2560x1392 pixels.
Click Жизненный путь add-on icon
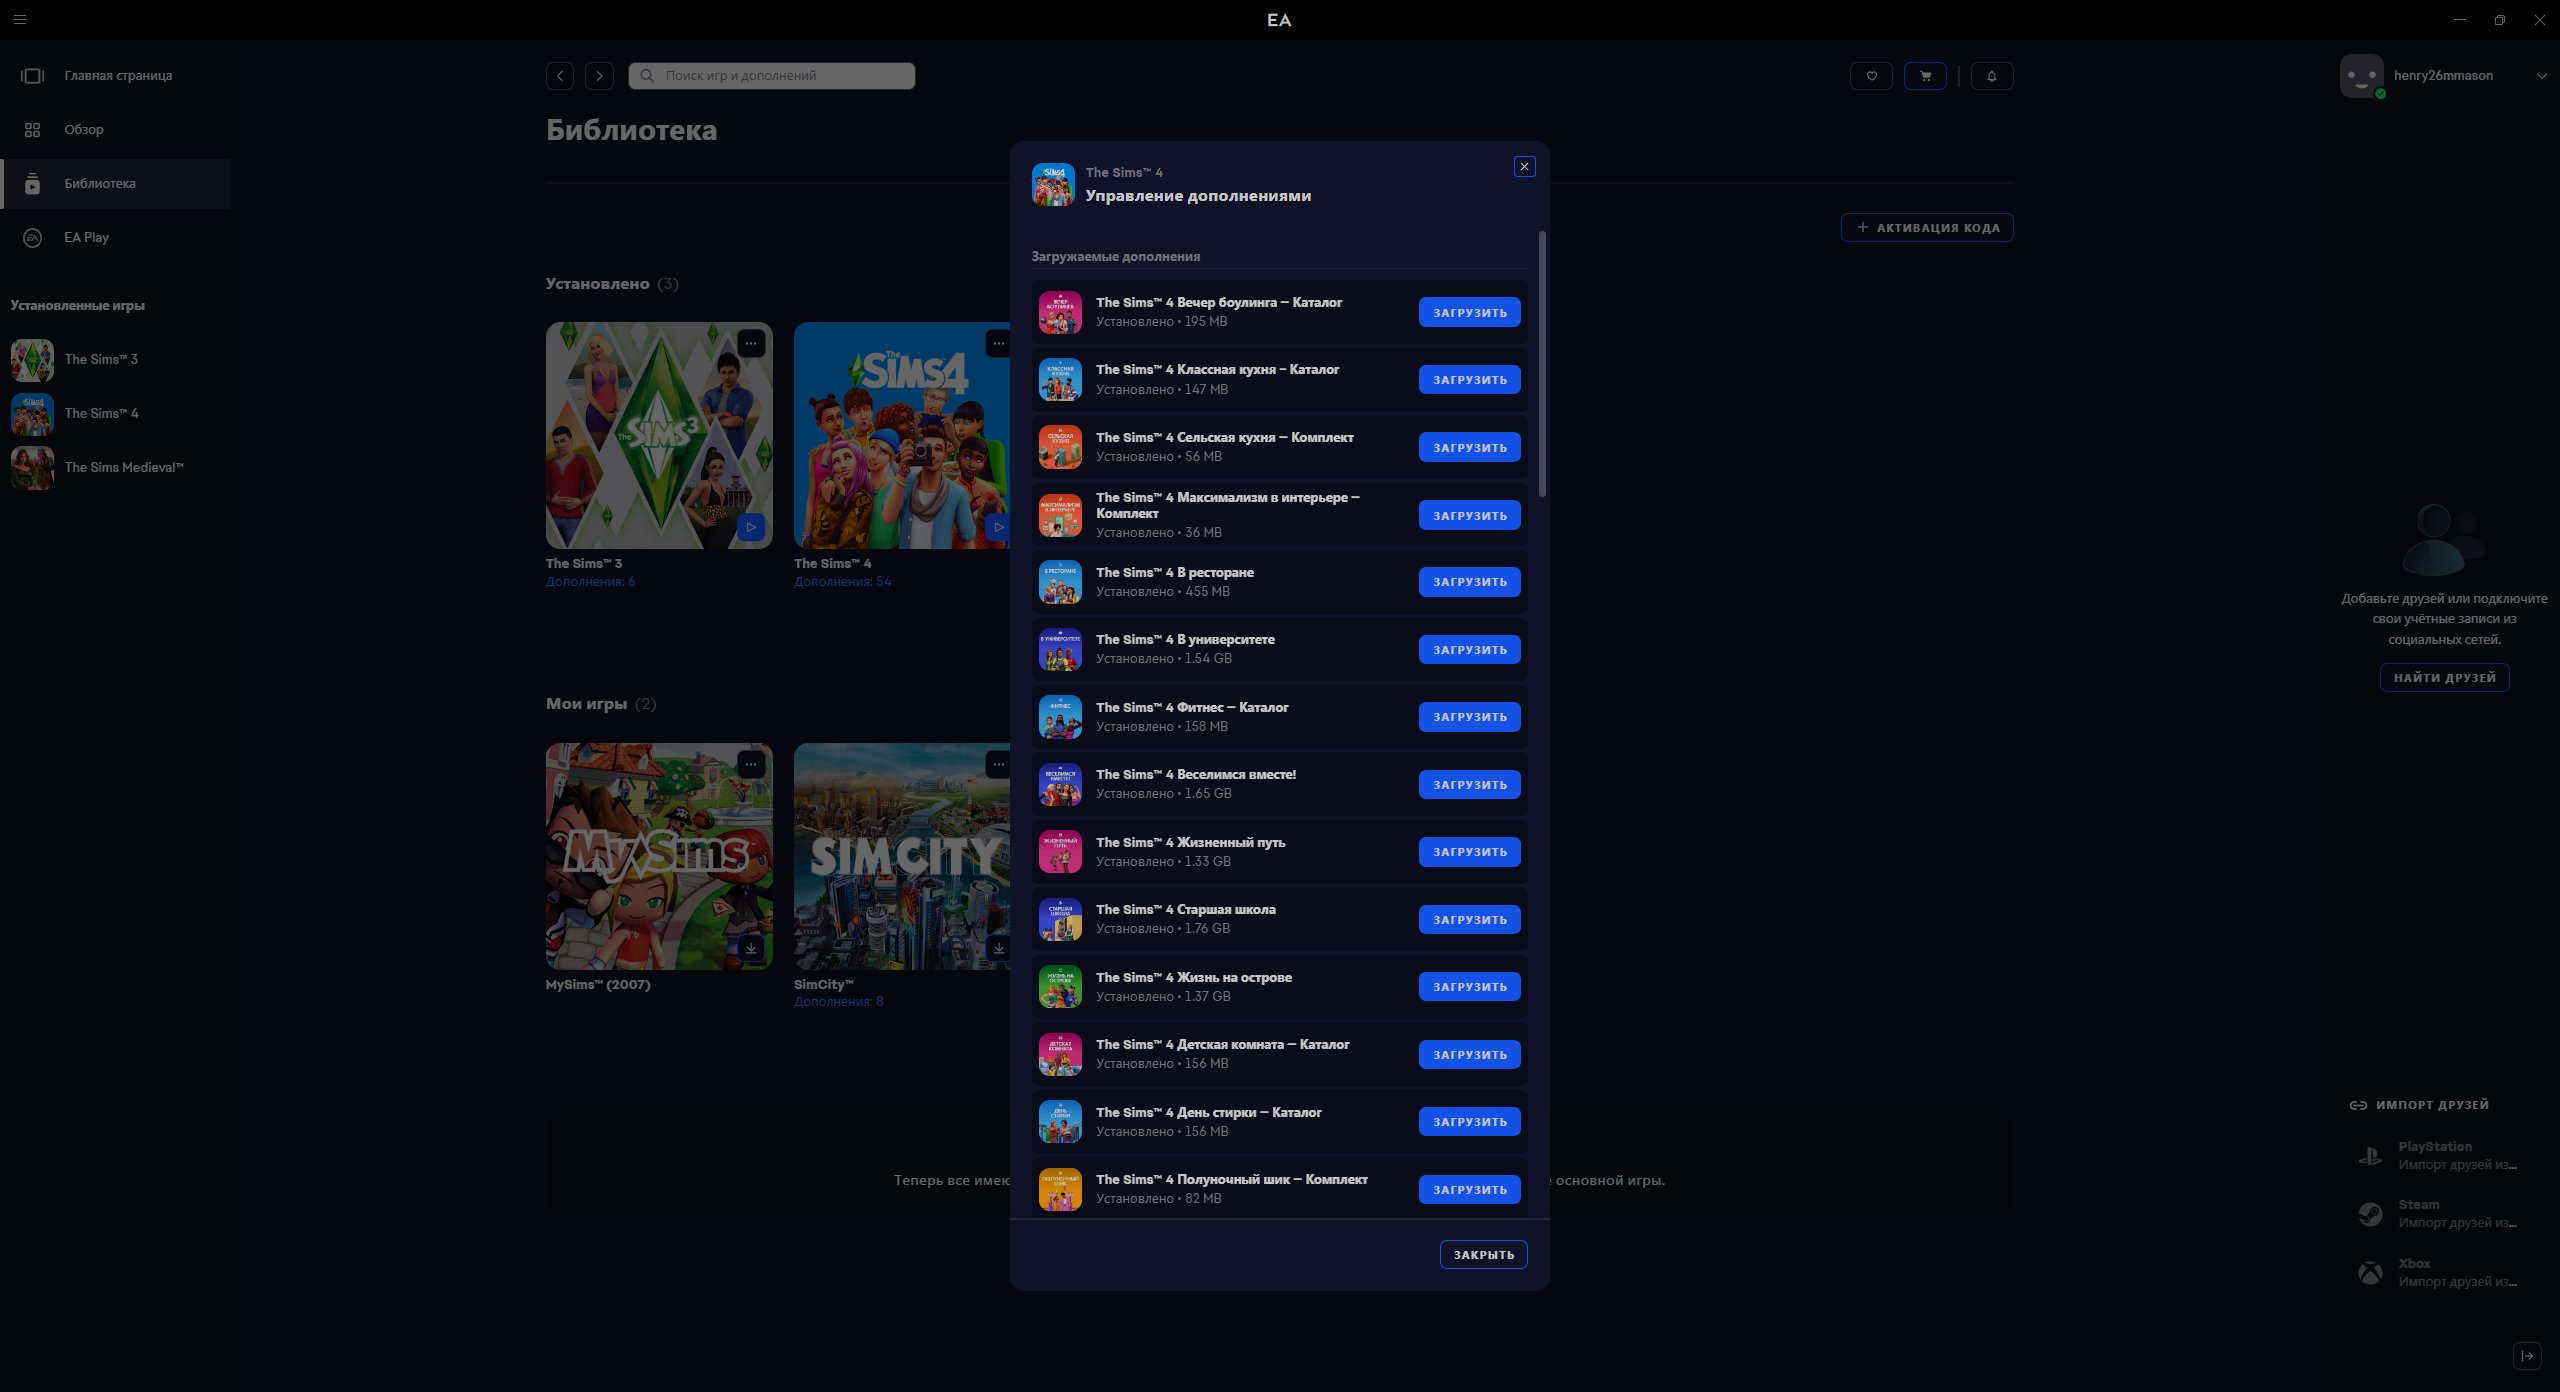1060,852
